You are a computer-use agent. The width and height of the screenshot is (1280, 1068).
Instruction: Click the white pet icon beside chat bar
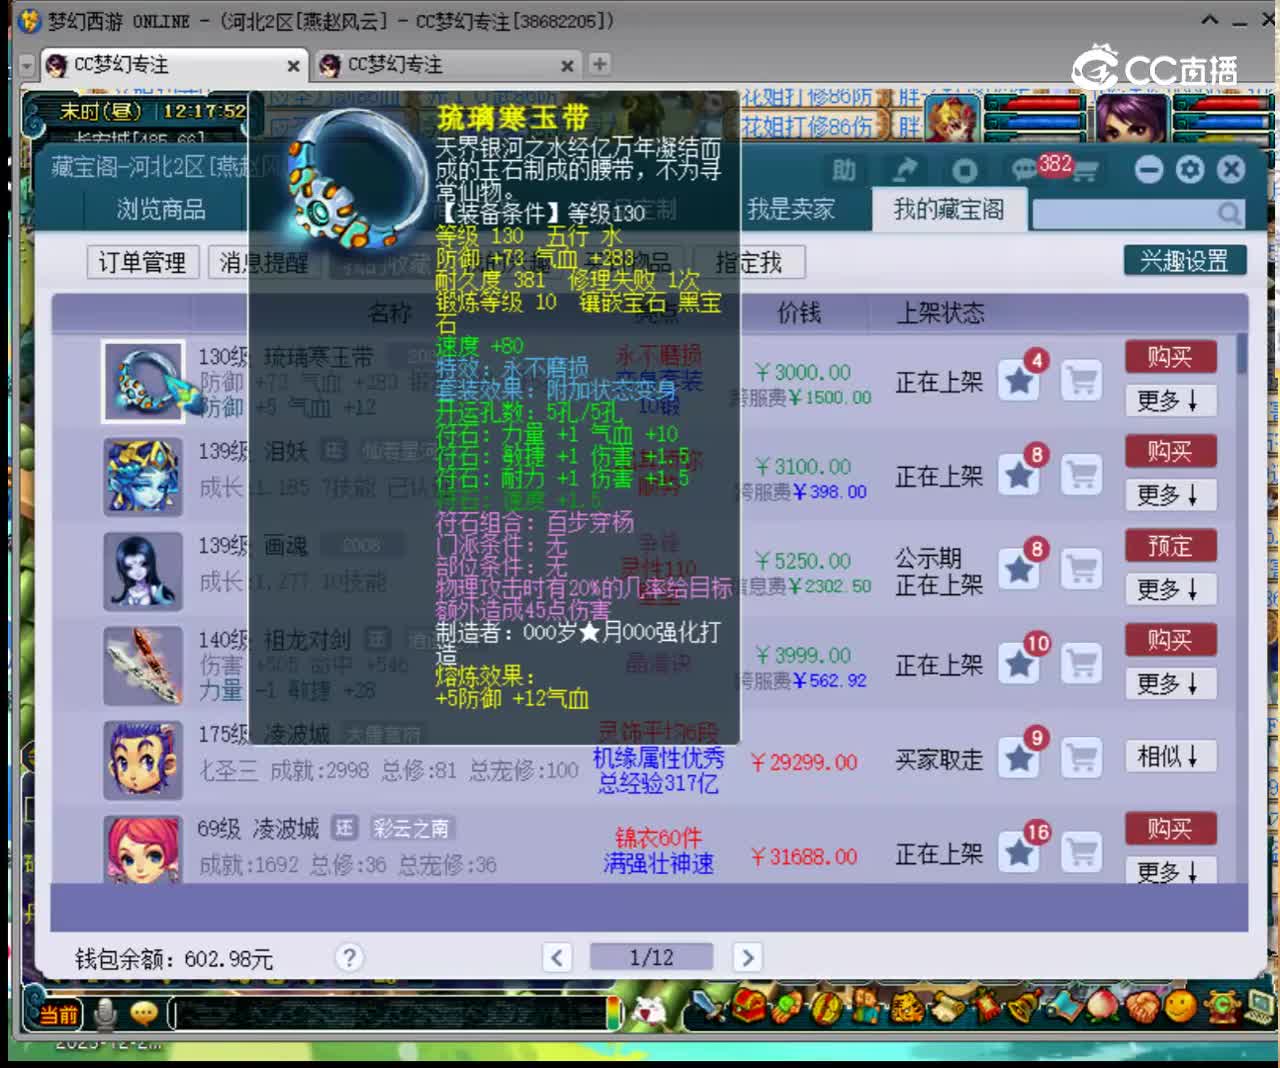point(650,1010)
